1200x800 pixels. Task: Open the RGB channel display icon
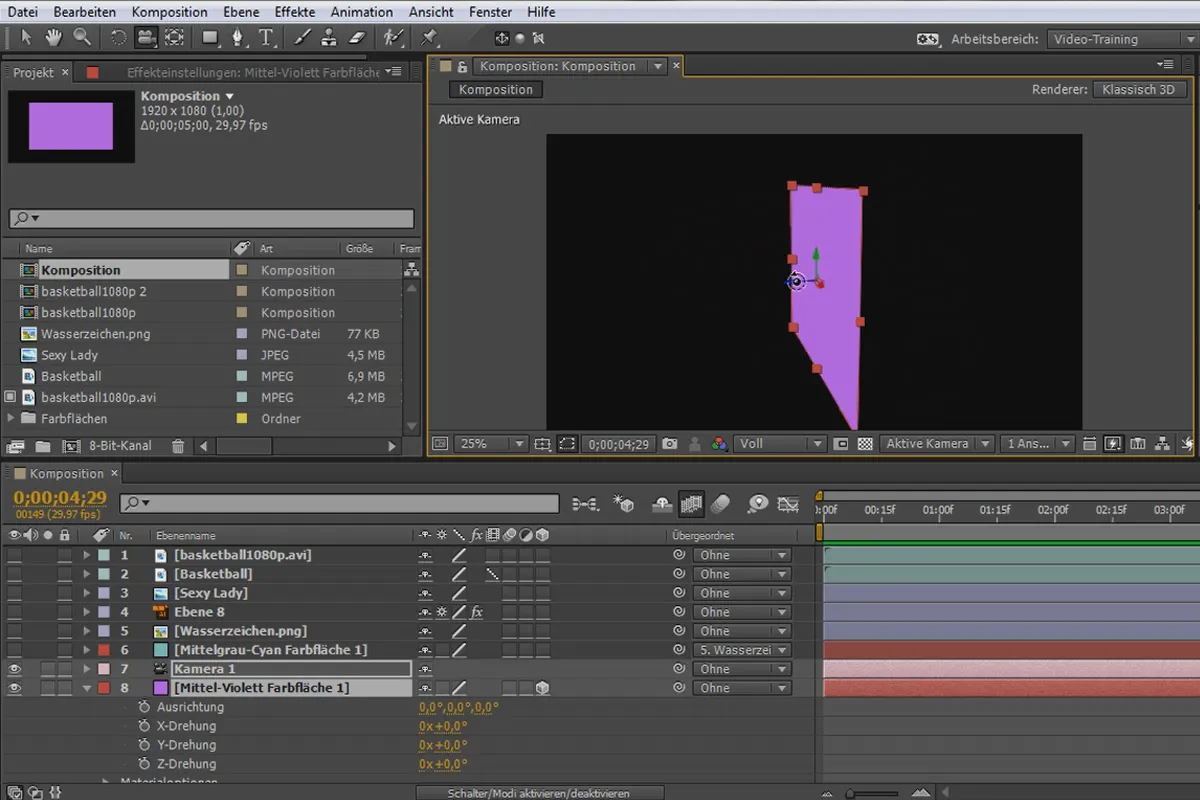pos(719,444)
